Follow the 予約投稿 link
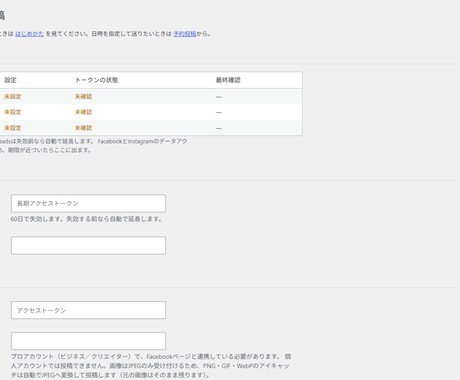The image size is (460, 380). pos(185,34)
